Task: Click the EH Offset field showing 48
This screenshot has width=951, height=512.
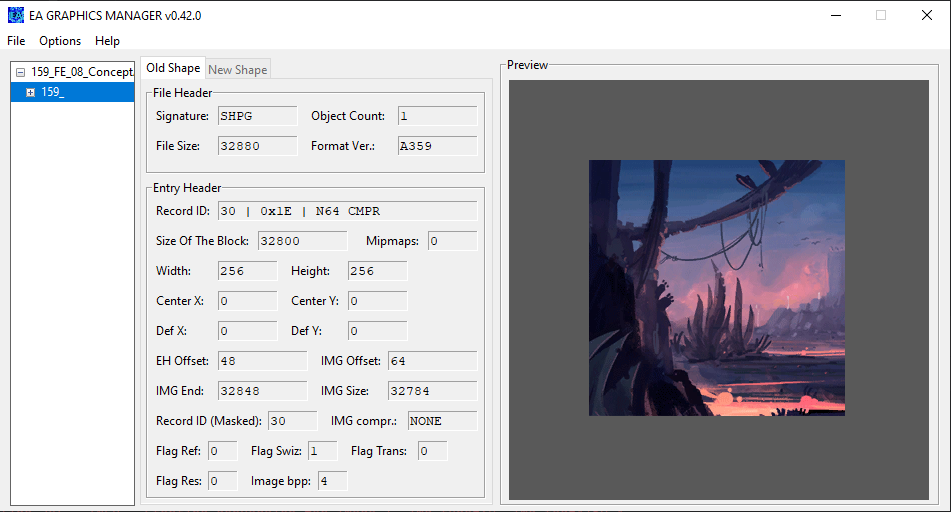Action: (263, 361)
